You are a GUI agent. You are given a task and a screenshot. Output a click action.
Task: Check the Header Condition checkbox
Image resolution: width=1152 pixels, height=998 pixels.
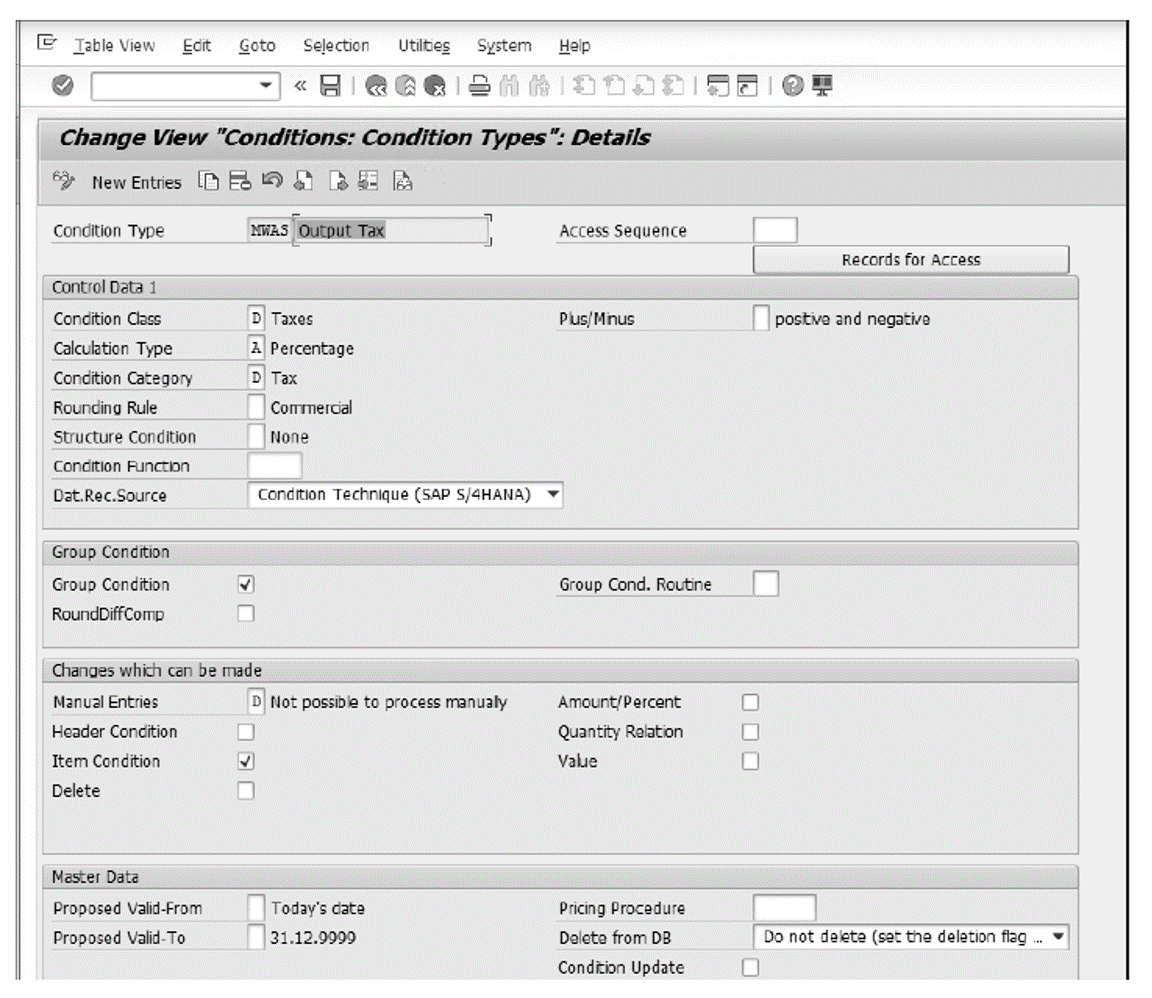coord(246,732)
